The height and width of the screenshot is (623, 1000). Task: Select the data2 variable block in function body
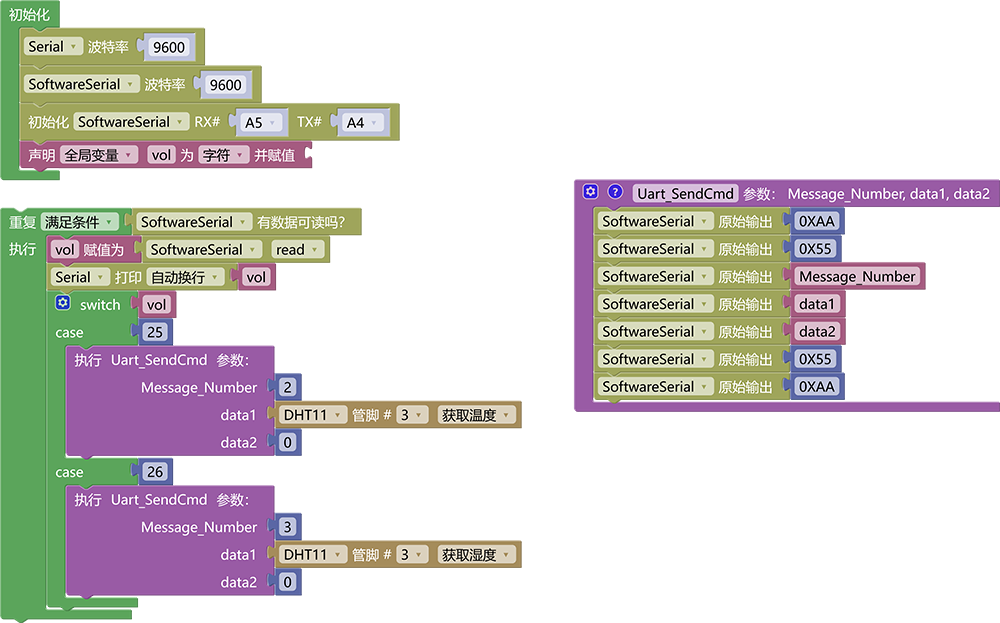click(x=818, y=332)
